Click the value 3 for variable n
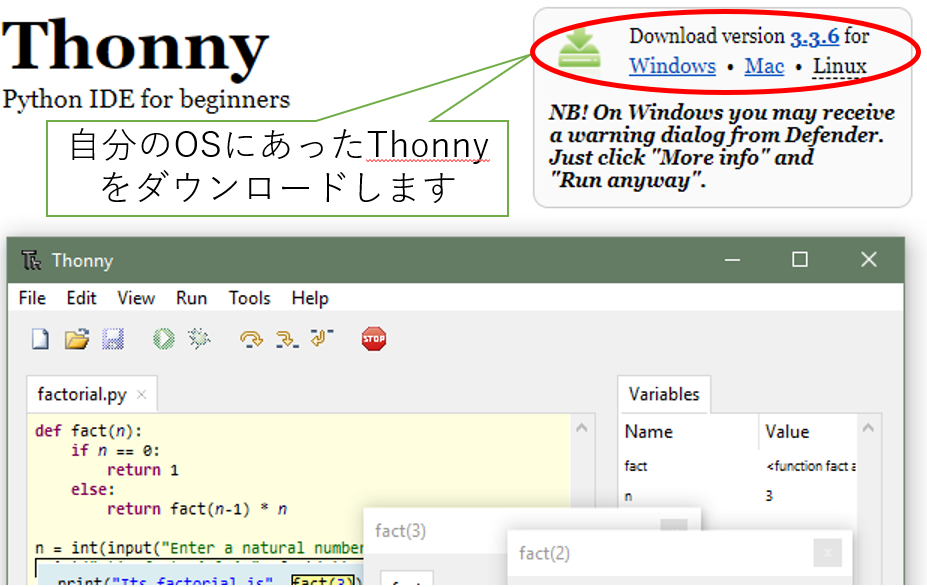This screenshot has height=587, width=927. [769, 495]
